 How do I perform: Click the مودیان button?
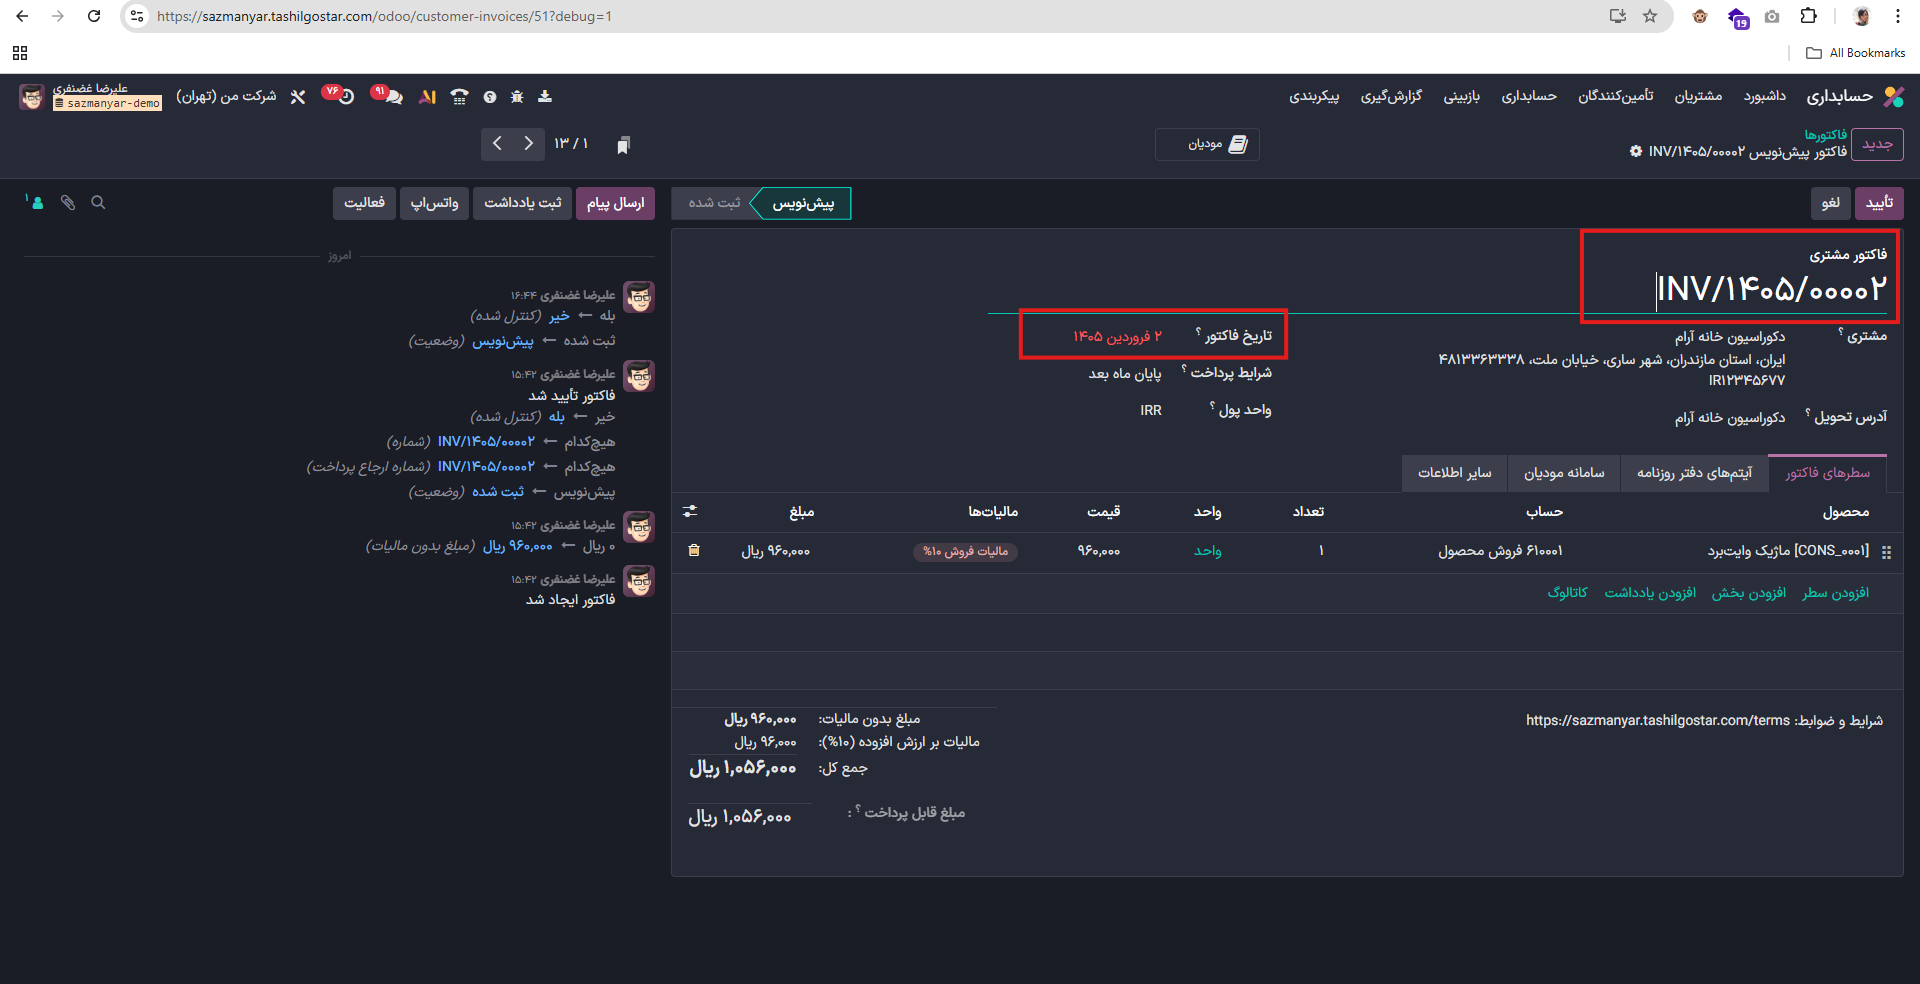(x=1207, y=145)
